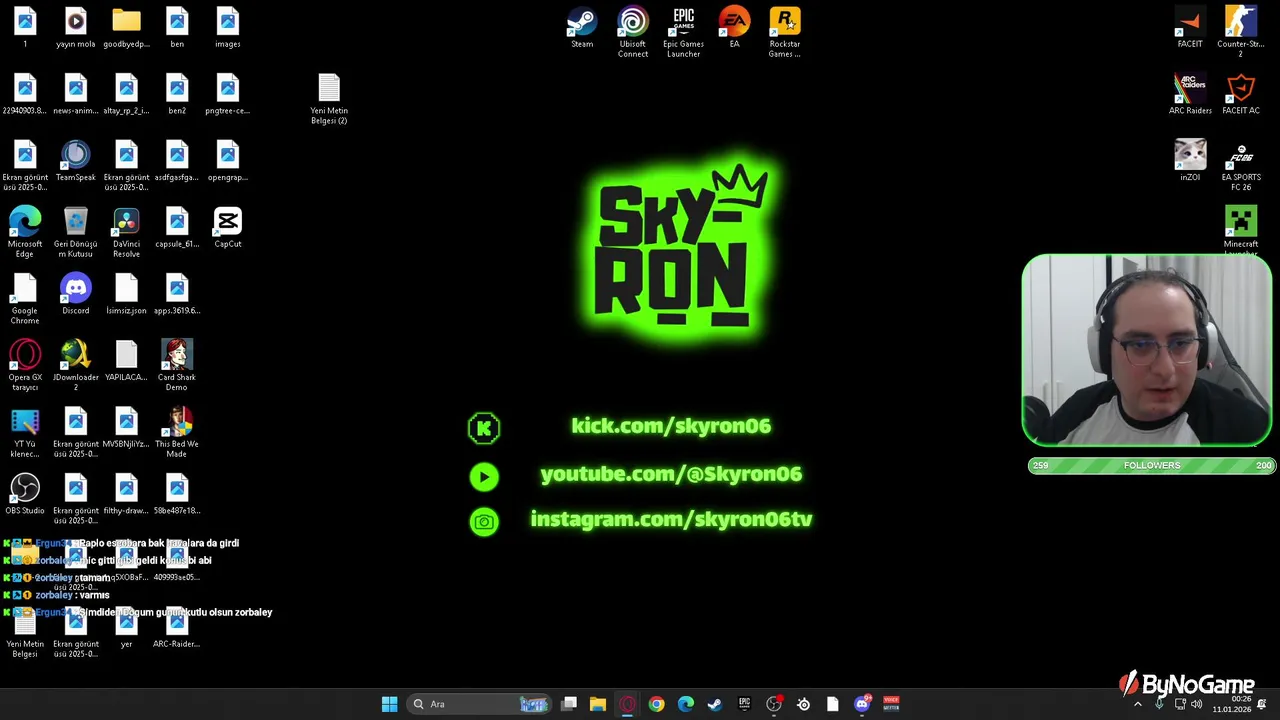Viewport: 1280px width, 720px height.
Task: Open the goodbyedp... folder
Action: 126,28
